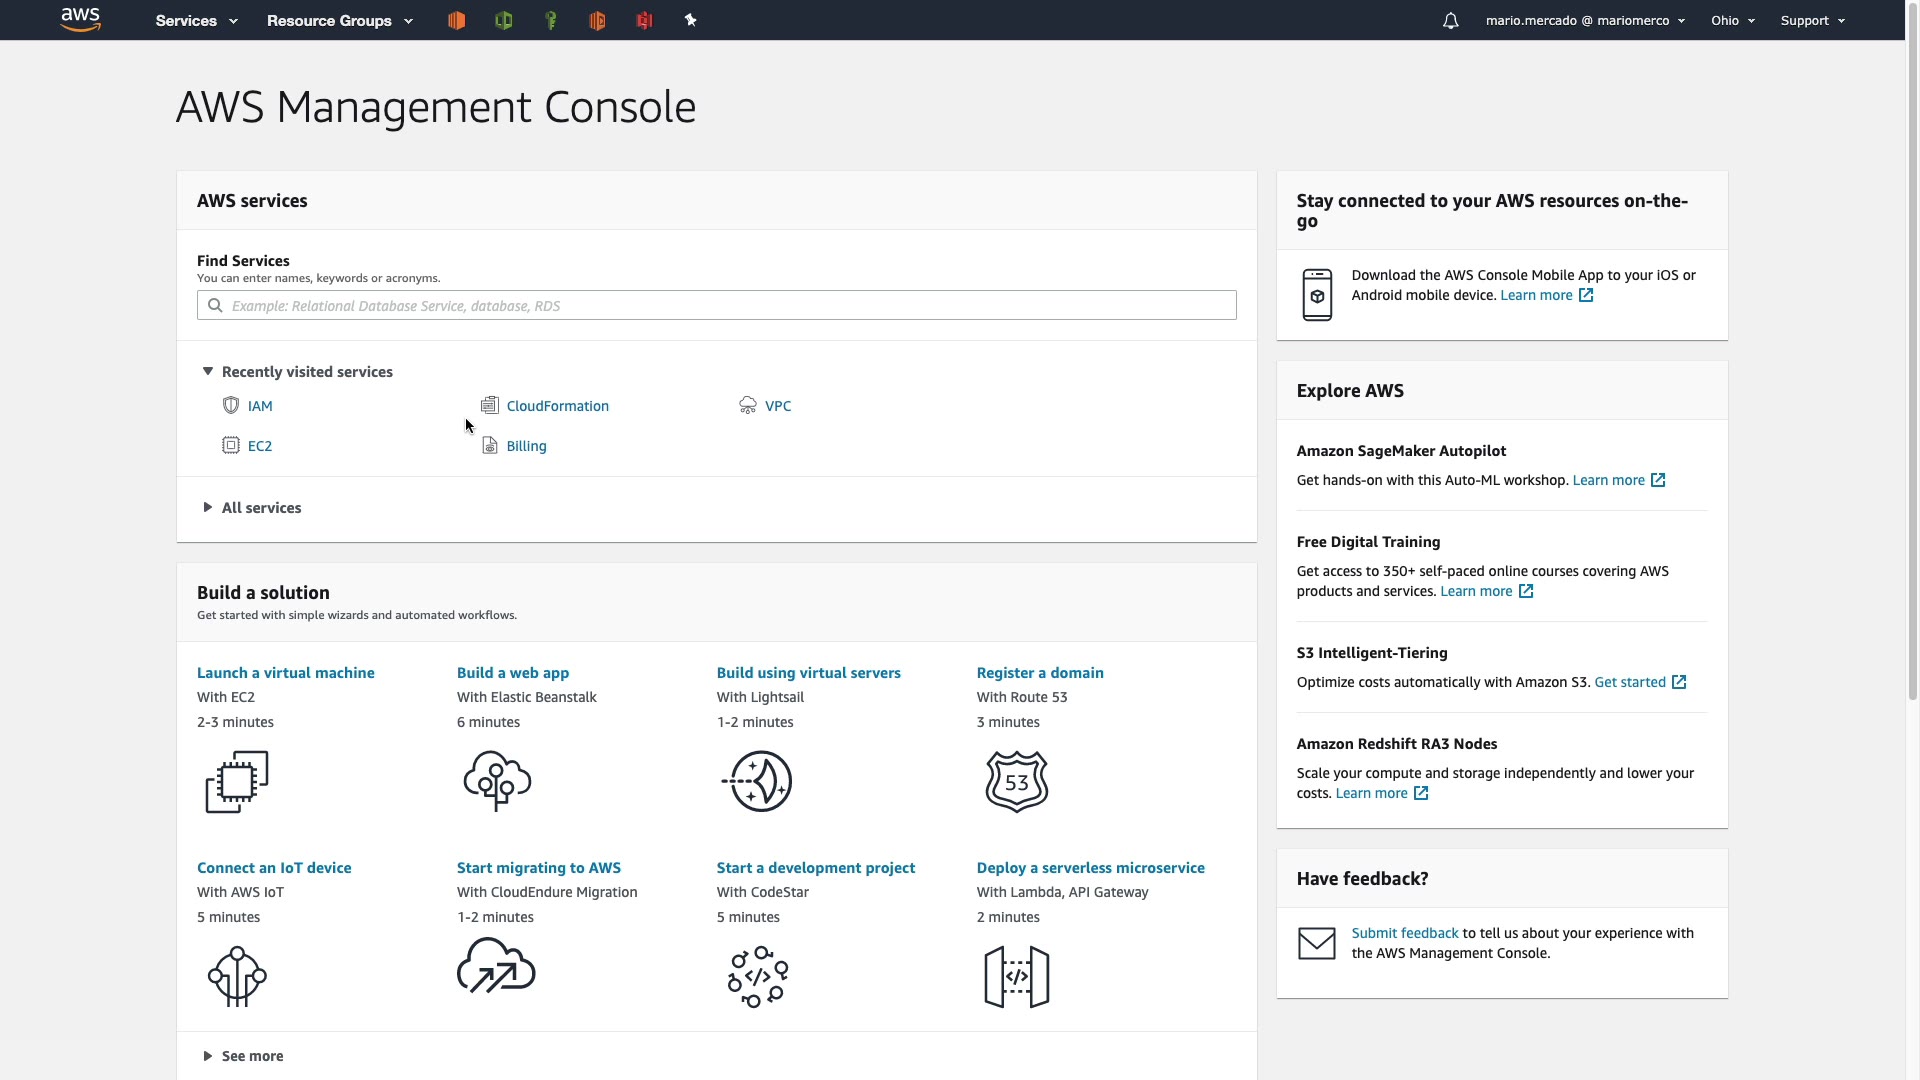Click the EC2 chip icon under Launch a virtual machine
This screenshot has width=1920, height=1080.
[x=237, y=782]
